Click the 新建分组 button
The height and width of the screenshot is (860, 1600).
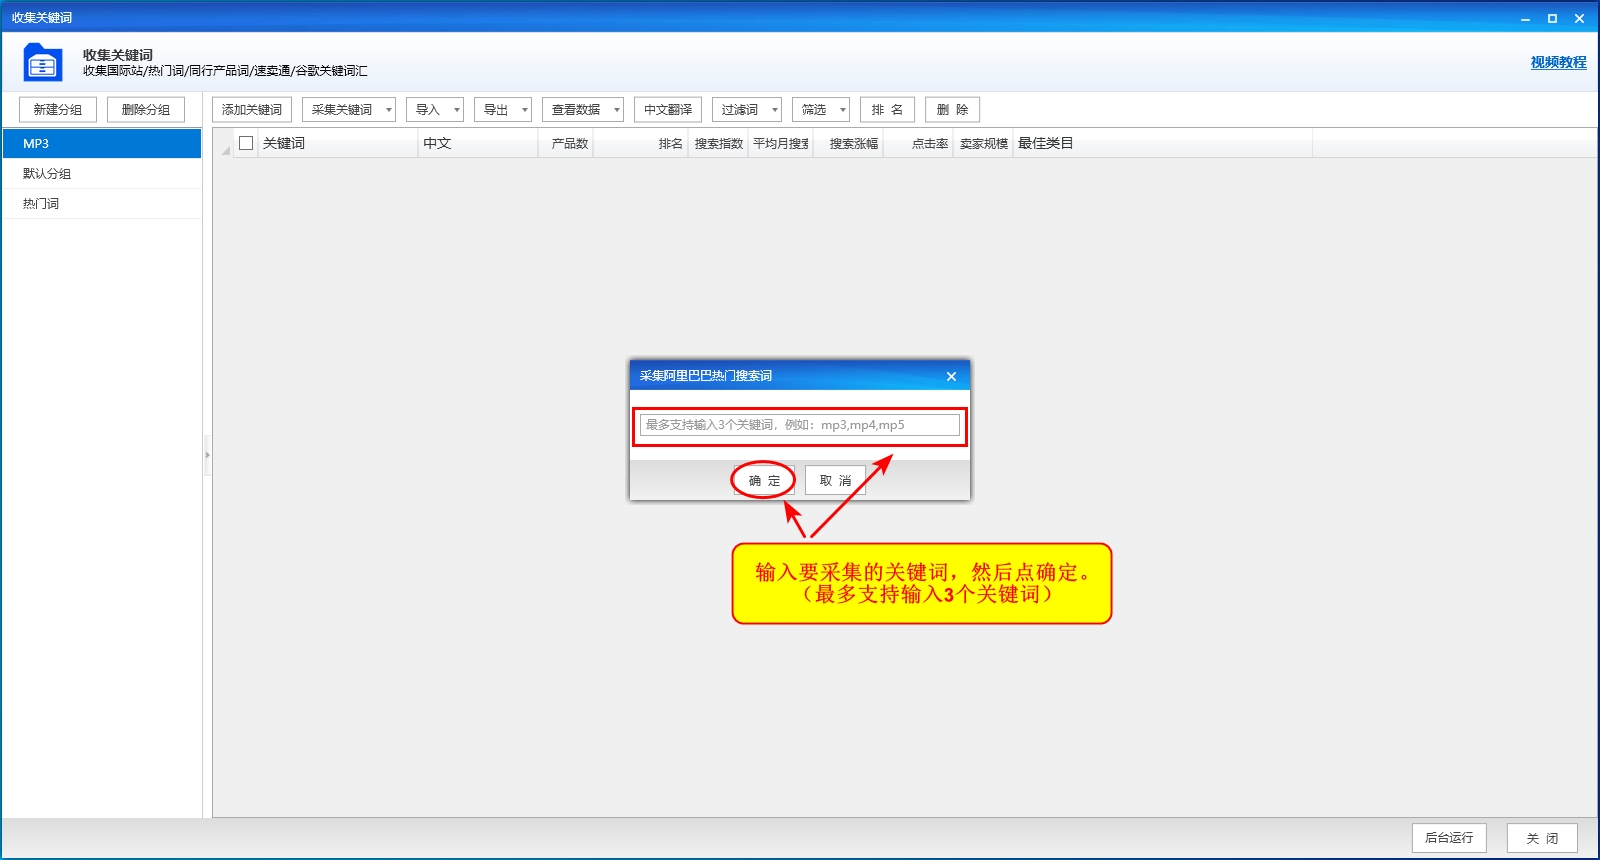[58, 110]
